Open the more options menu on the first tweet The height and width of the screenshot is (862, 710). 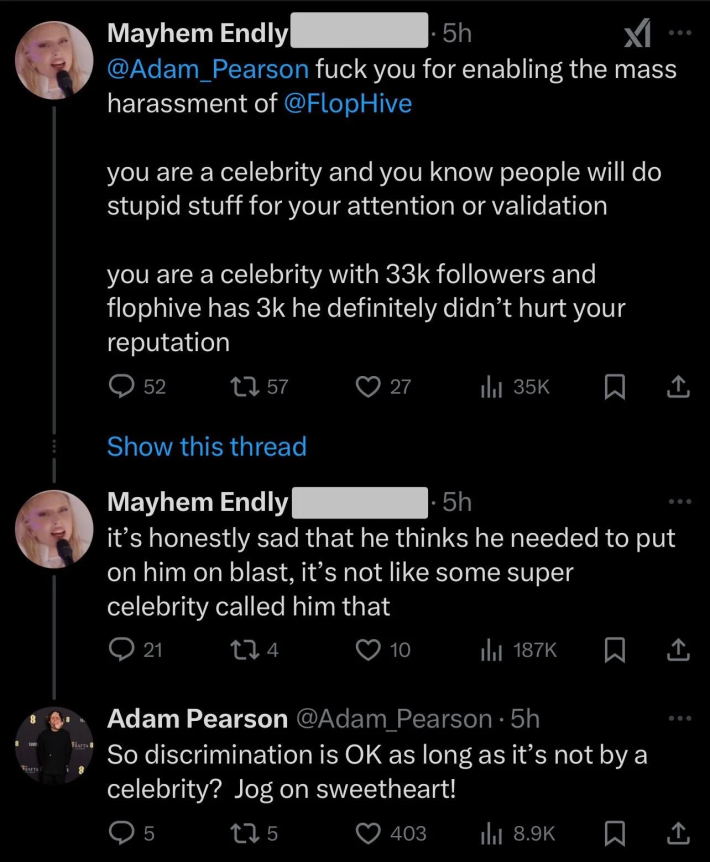click(679, 32)
